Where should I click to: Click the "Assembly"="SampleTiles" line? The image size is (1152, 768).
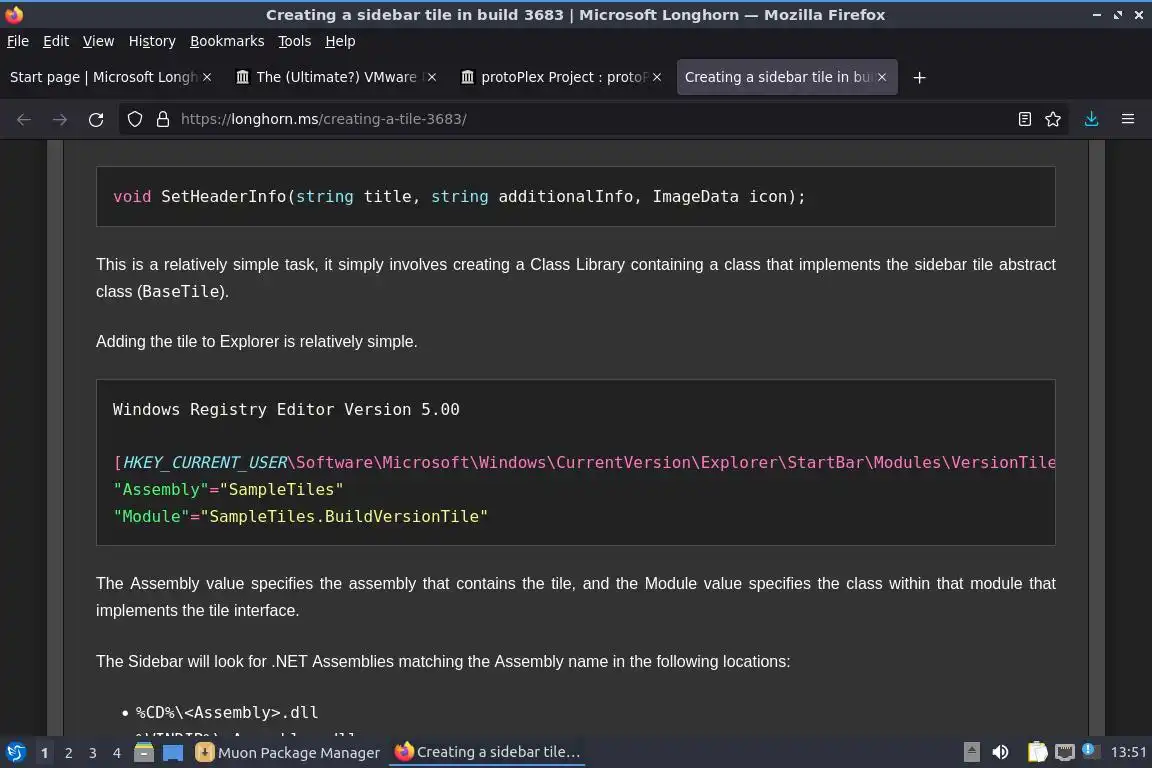click(228, 489)
